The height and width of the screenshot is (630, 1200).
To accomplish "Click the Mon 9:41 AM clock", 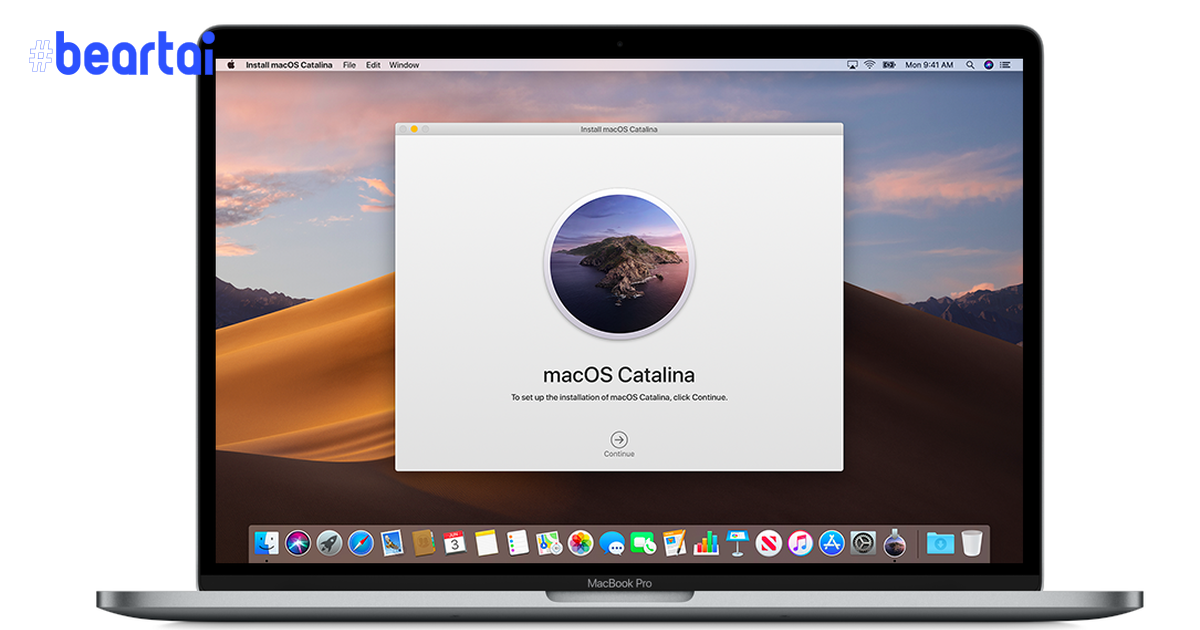I will pyautogui.click(x=927, y=64).
